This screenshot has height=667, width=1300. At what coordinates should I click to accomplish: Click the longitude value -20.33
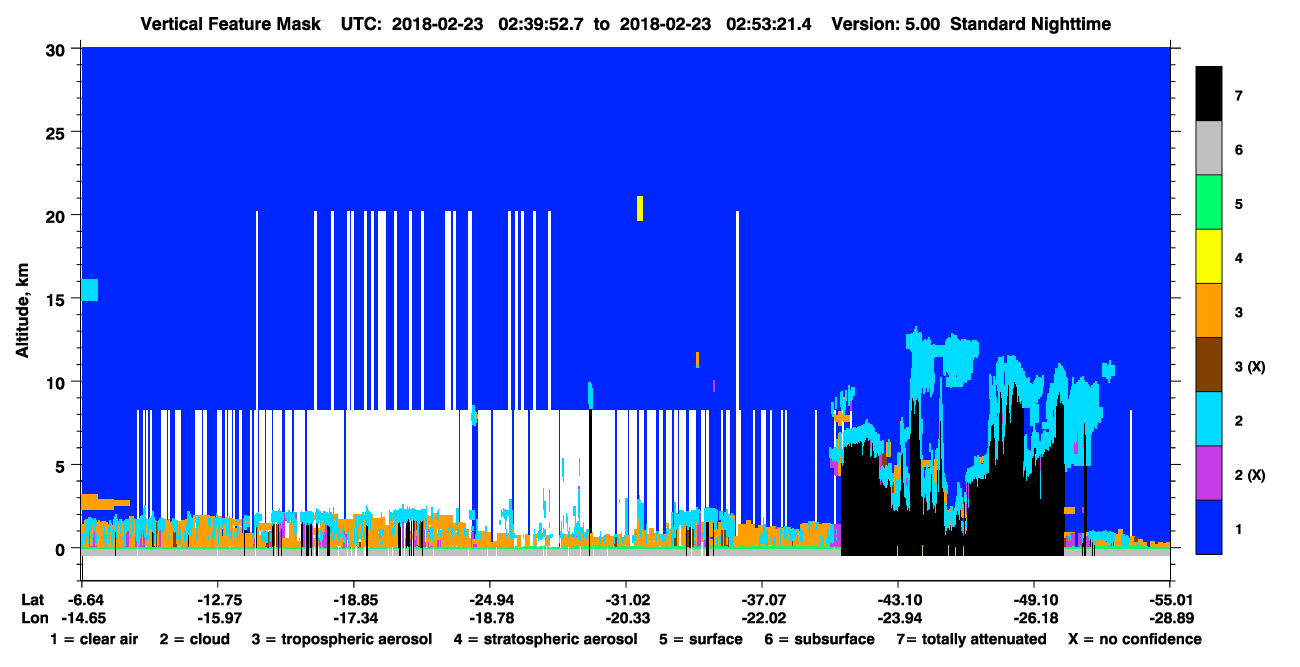[x=626, y=618]
